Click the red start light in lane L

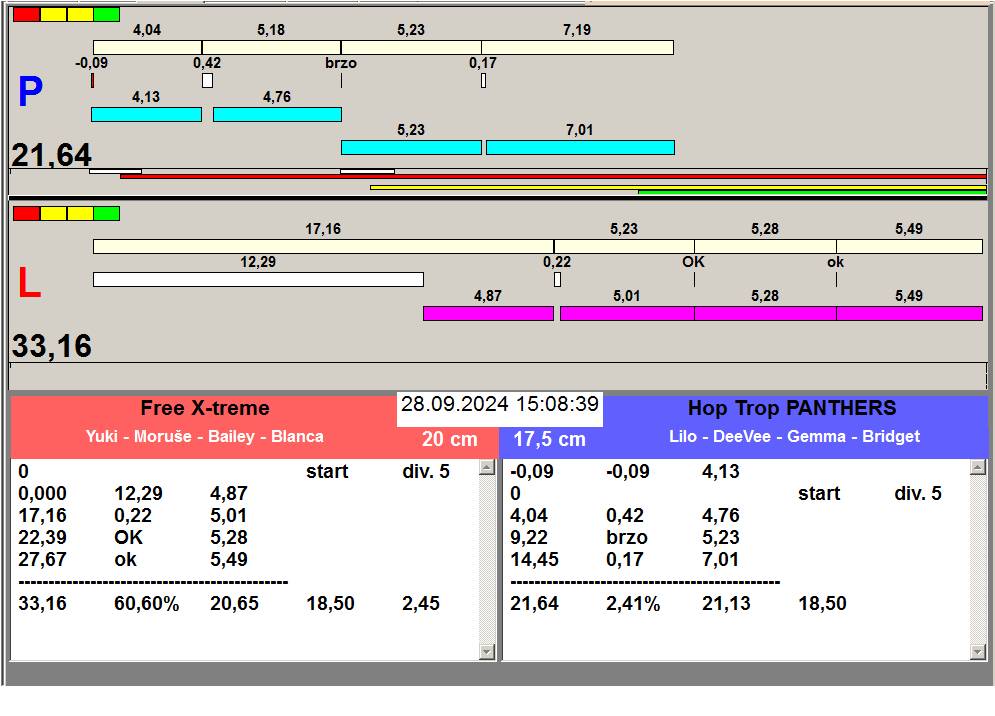[27, 213]
